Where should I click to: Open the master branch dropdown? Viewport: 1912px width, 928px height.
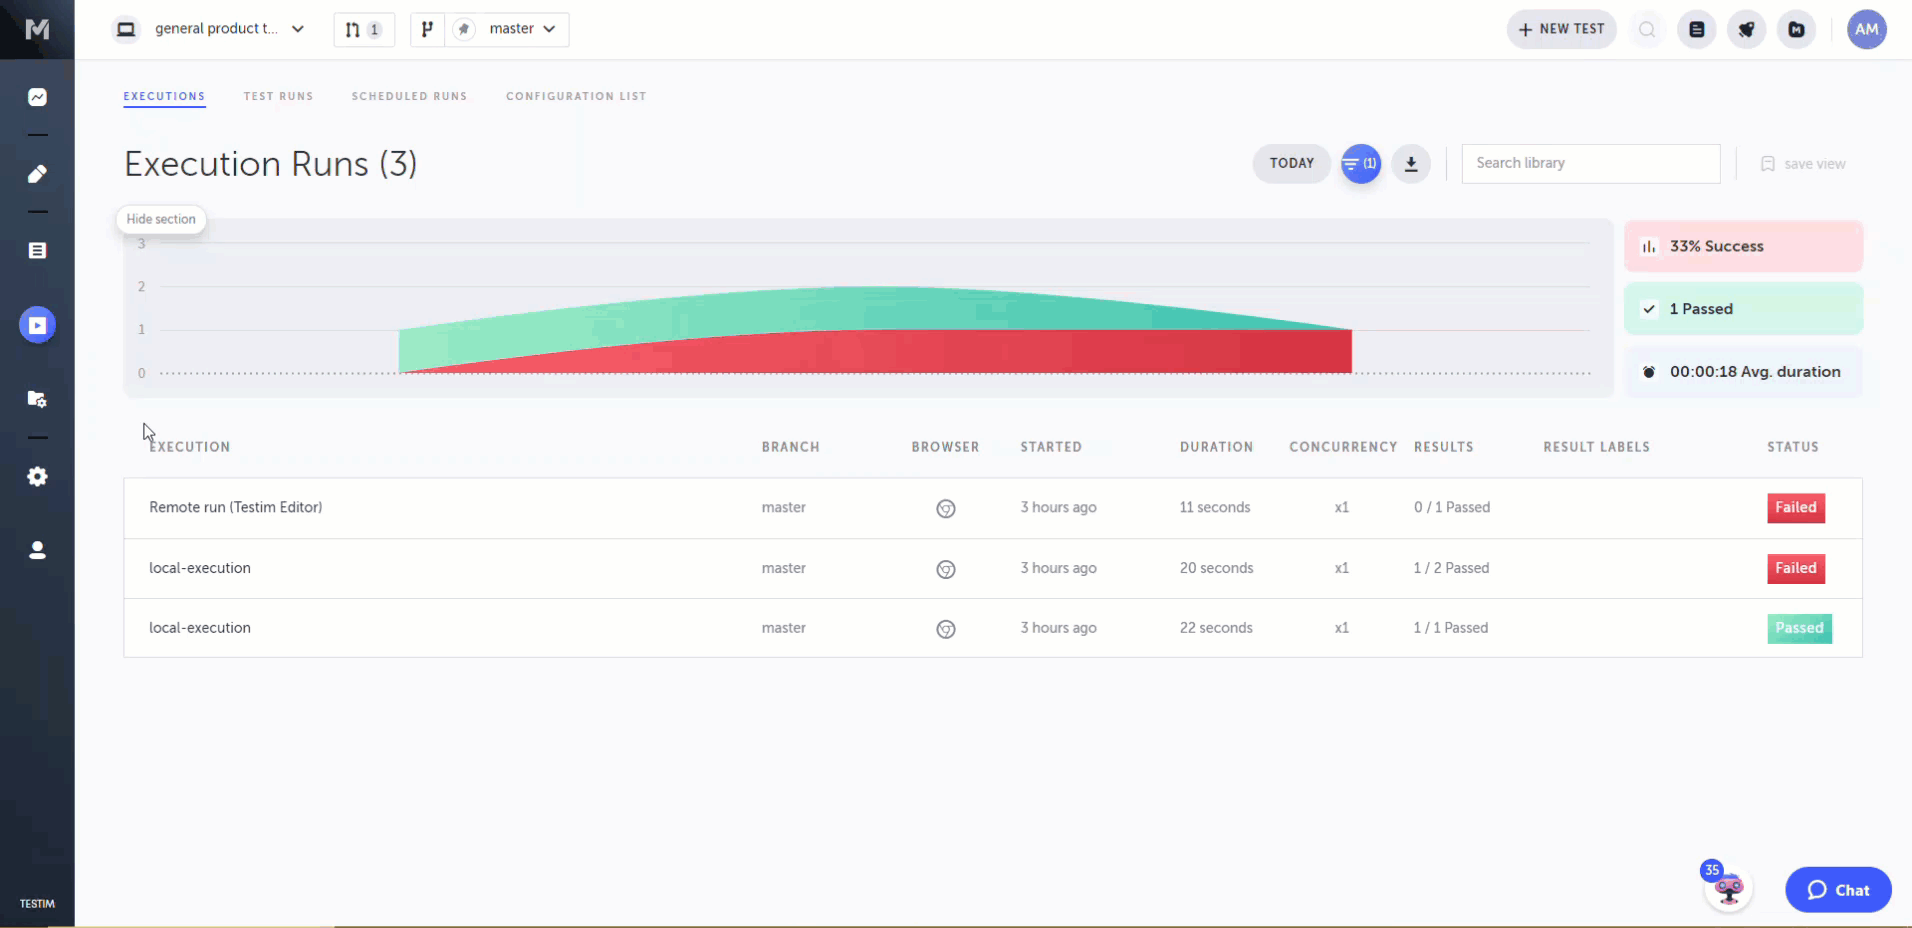[521, 29]
